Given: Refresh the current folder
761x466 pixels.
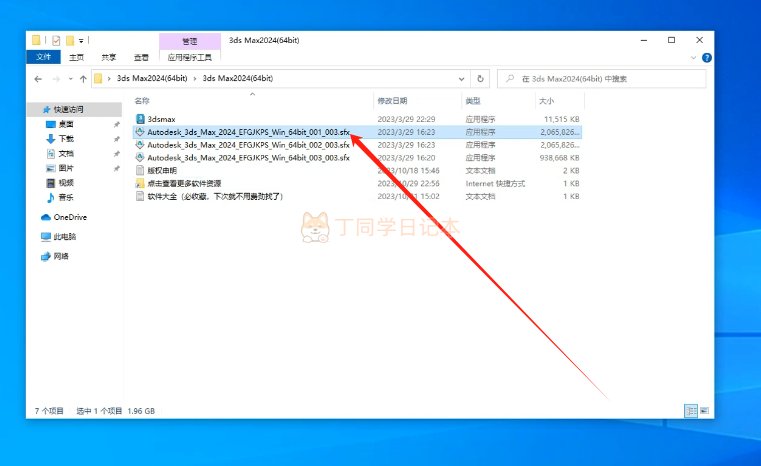Looking at the screenshot, I should [x=480, y=79].
